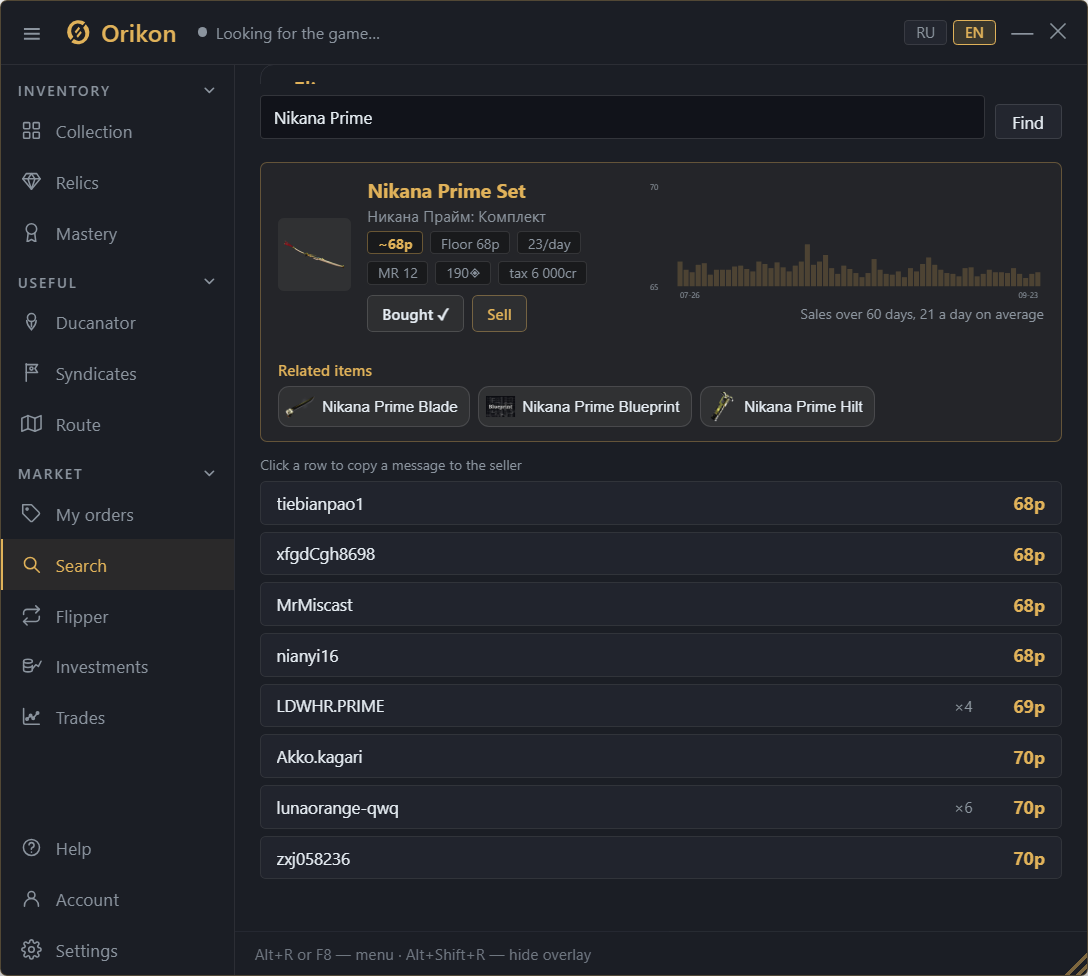
Task: Open Nikana Prime Hilt related item
Action: (x=787, y=406)
